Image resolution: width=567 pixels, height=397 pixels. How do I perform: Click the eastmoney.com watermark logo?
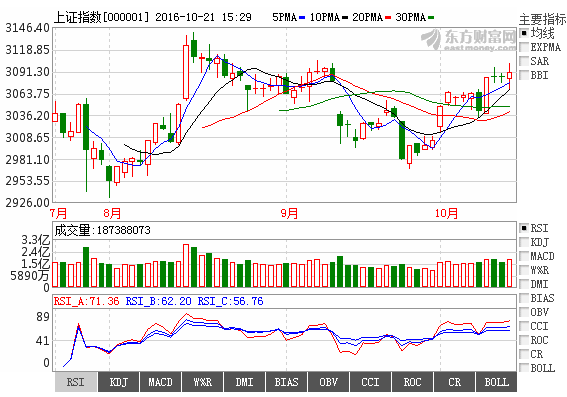[468, 40]
